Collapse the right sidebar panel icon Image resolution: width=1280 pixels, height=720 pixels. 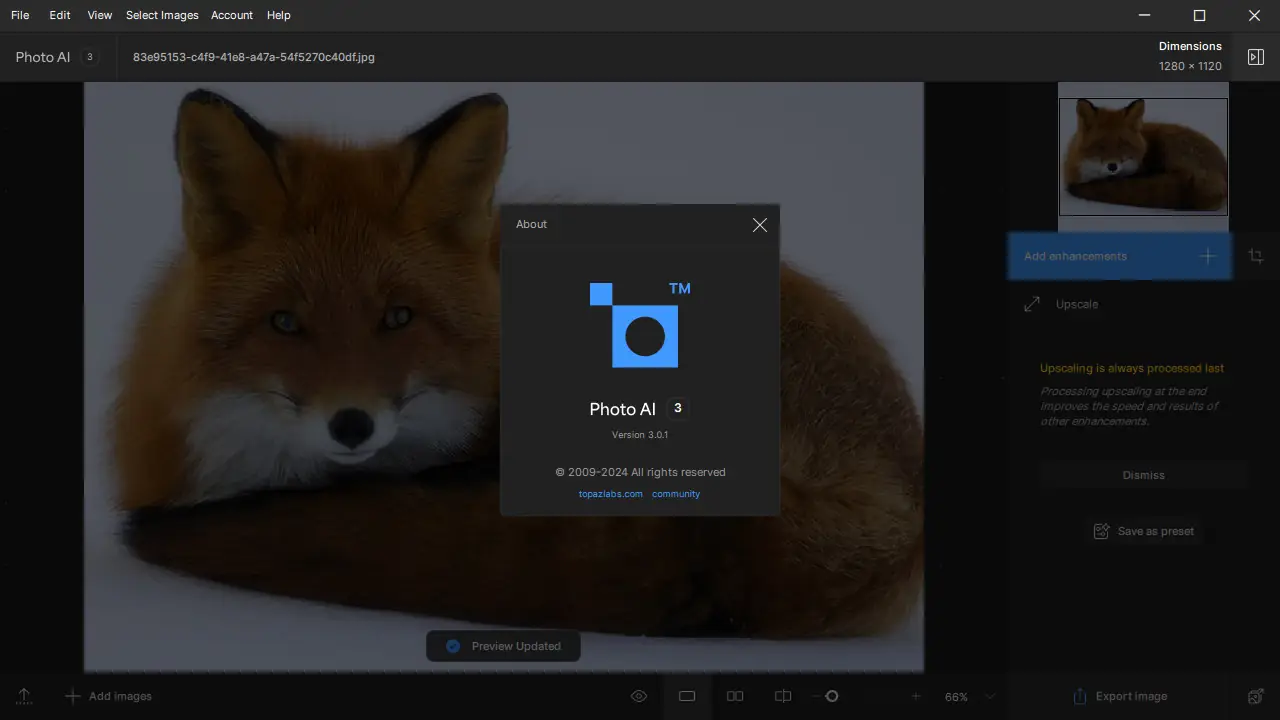point(1256,57)
